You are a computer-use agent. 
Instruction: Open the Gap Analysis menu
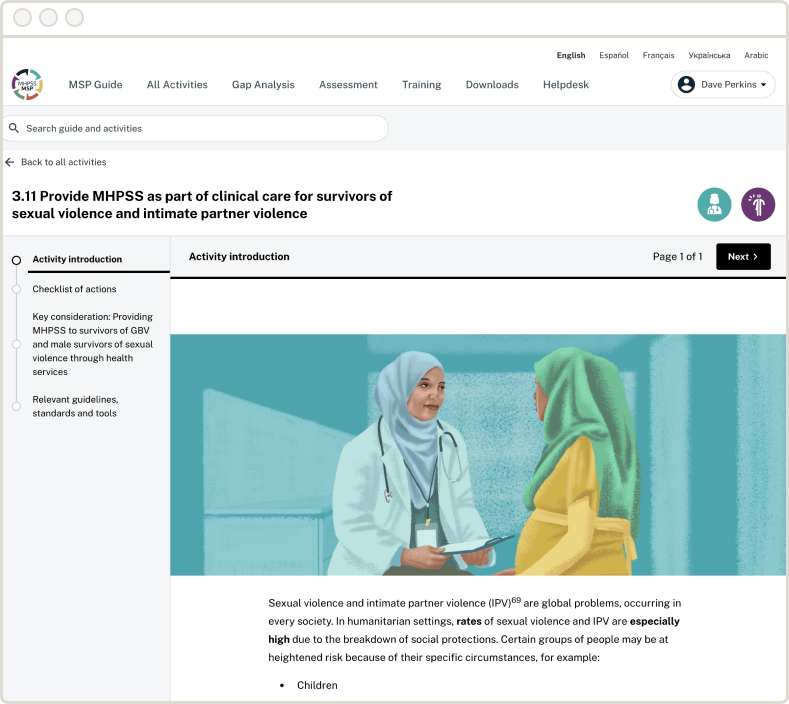click(263, 85)
